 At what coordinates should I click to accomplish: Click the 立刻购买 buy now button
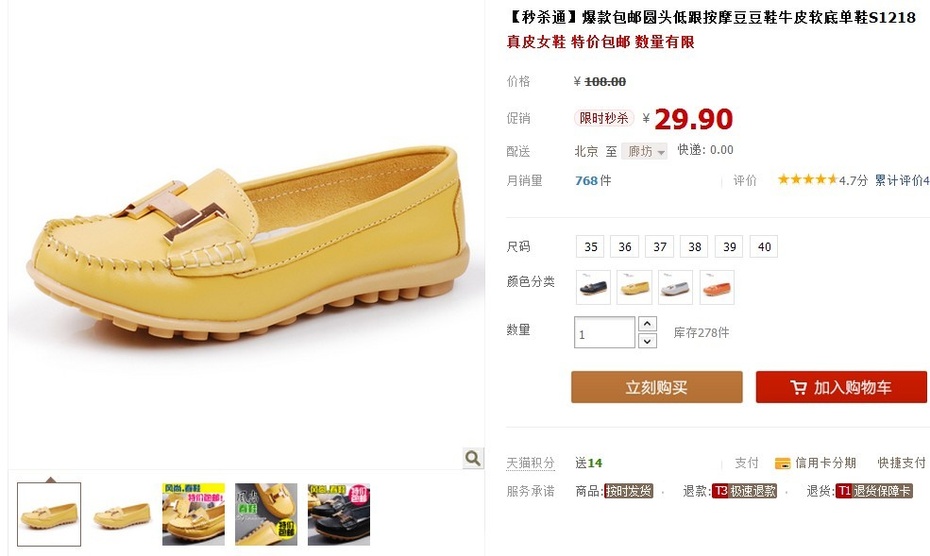click(657, 387)
